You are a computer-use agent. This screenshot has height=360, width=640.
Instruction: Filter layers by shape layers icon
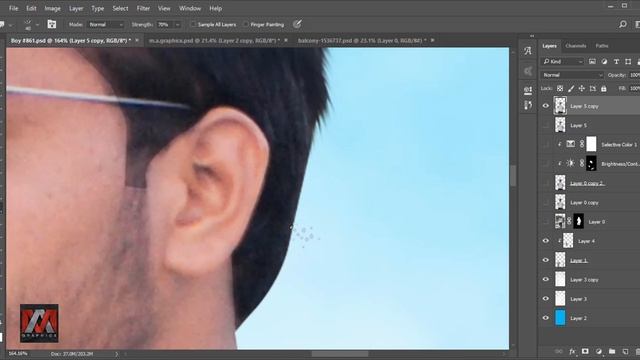click(x=628, y=62)
